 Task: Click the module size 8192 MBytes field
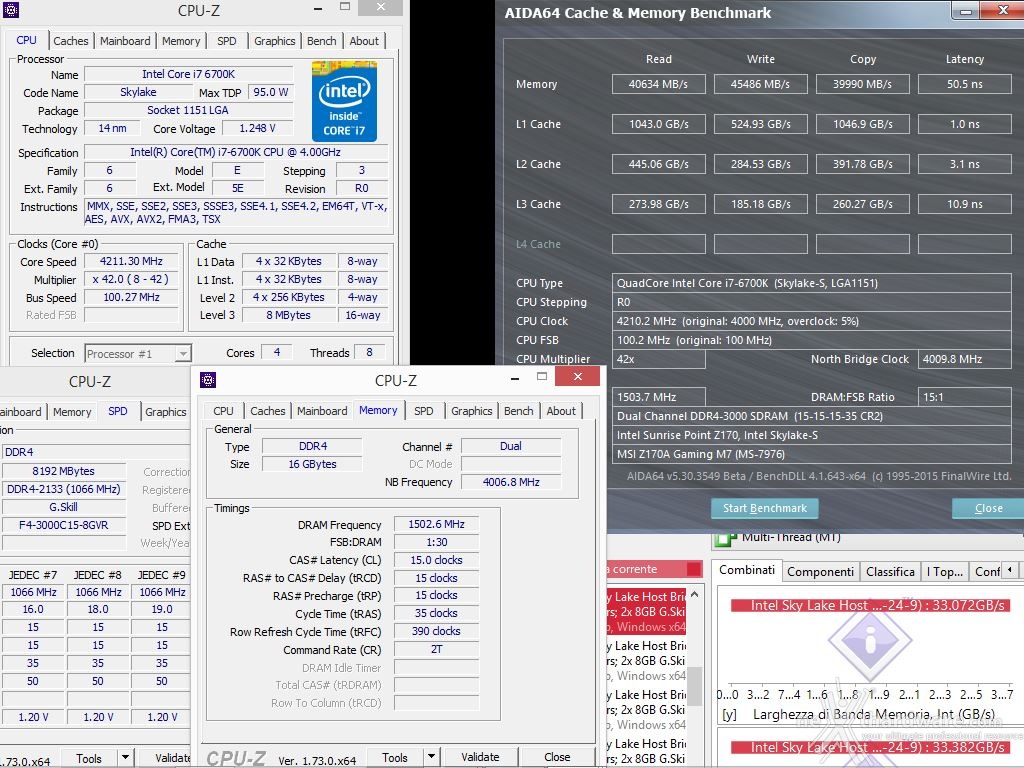point(63,471)
